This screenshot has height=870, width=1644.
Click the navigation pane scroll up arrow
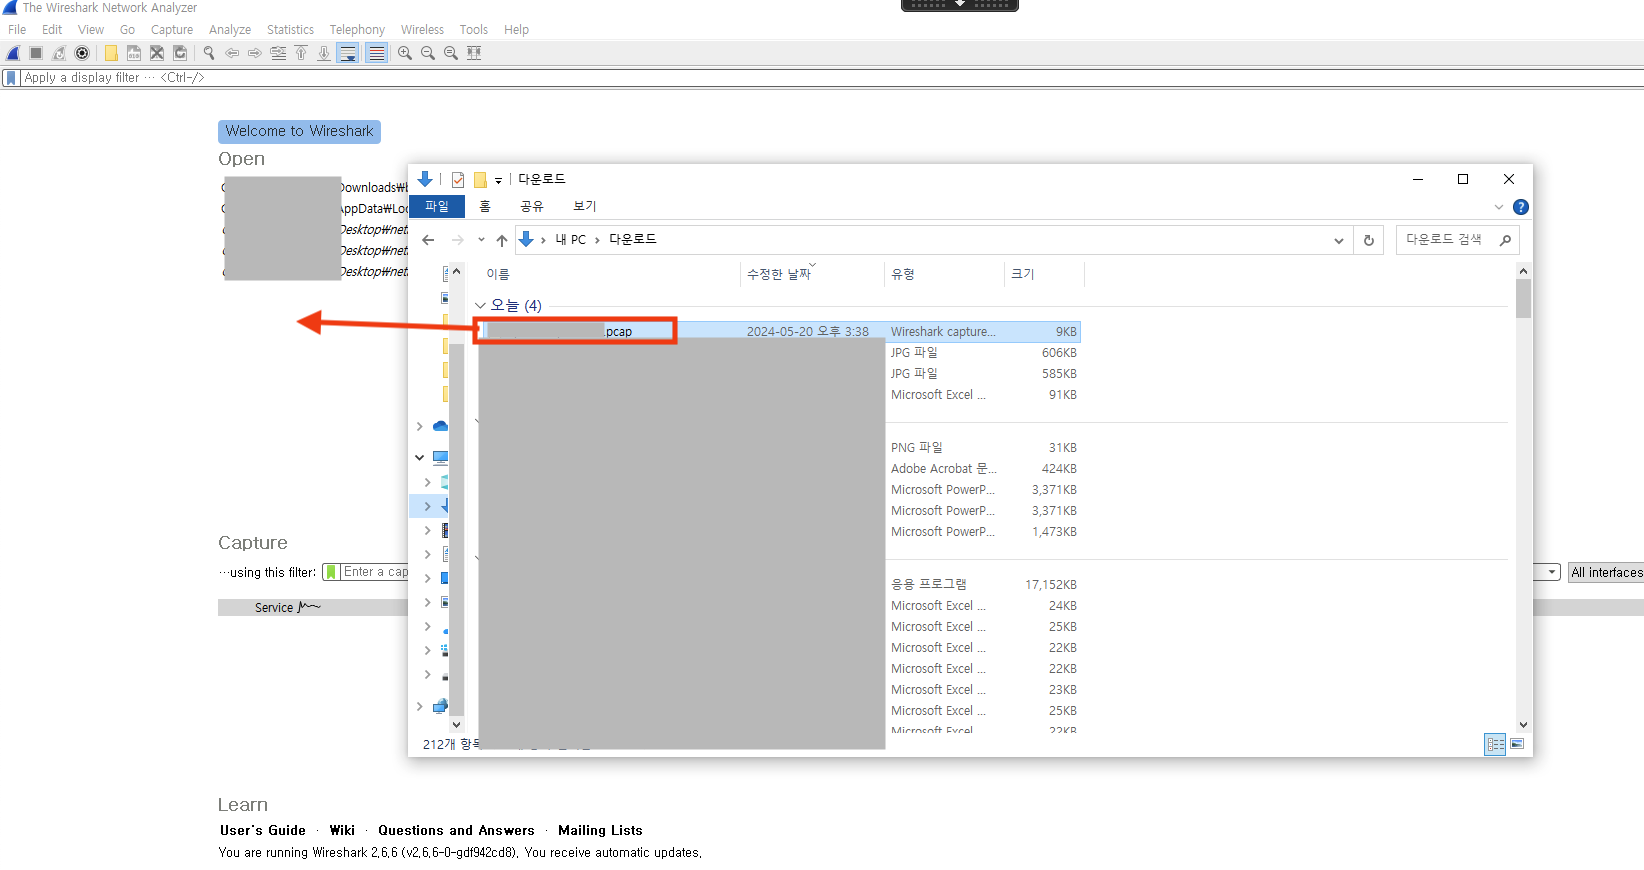point(457,271)
